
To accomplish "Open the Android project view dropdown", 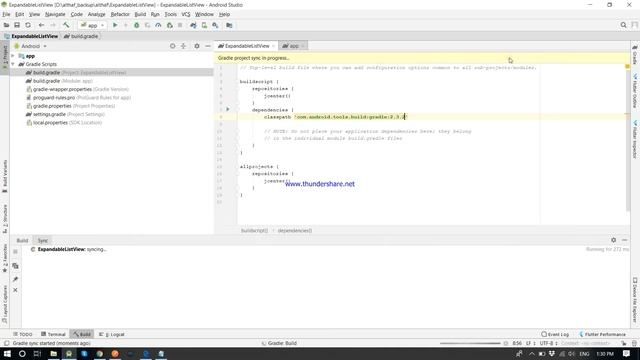I will (x=31, y=46).
